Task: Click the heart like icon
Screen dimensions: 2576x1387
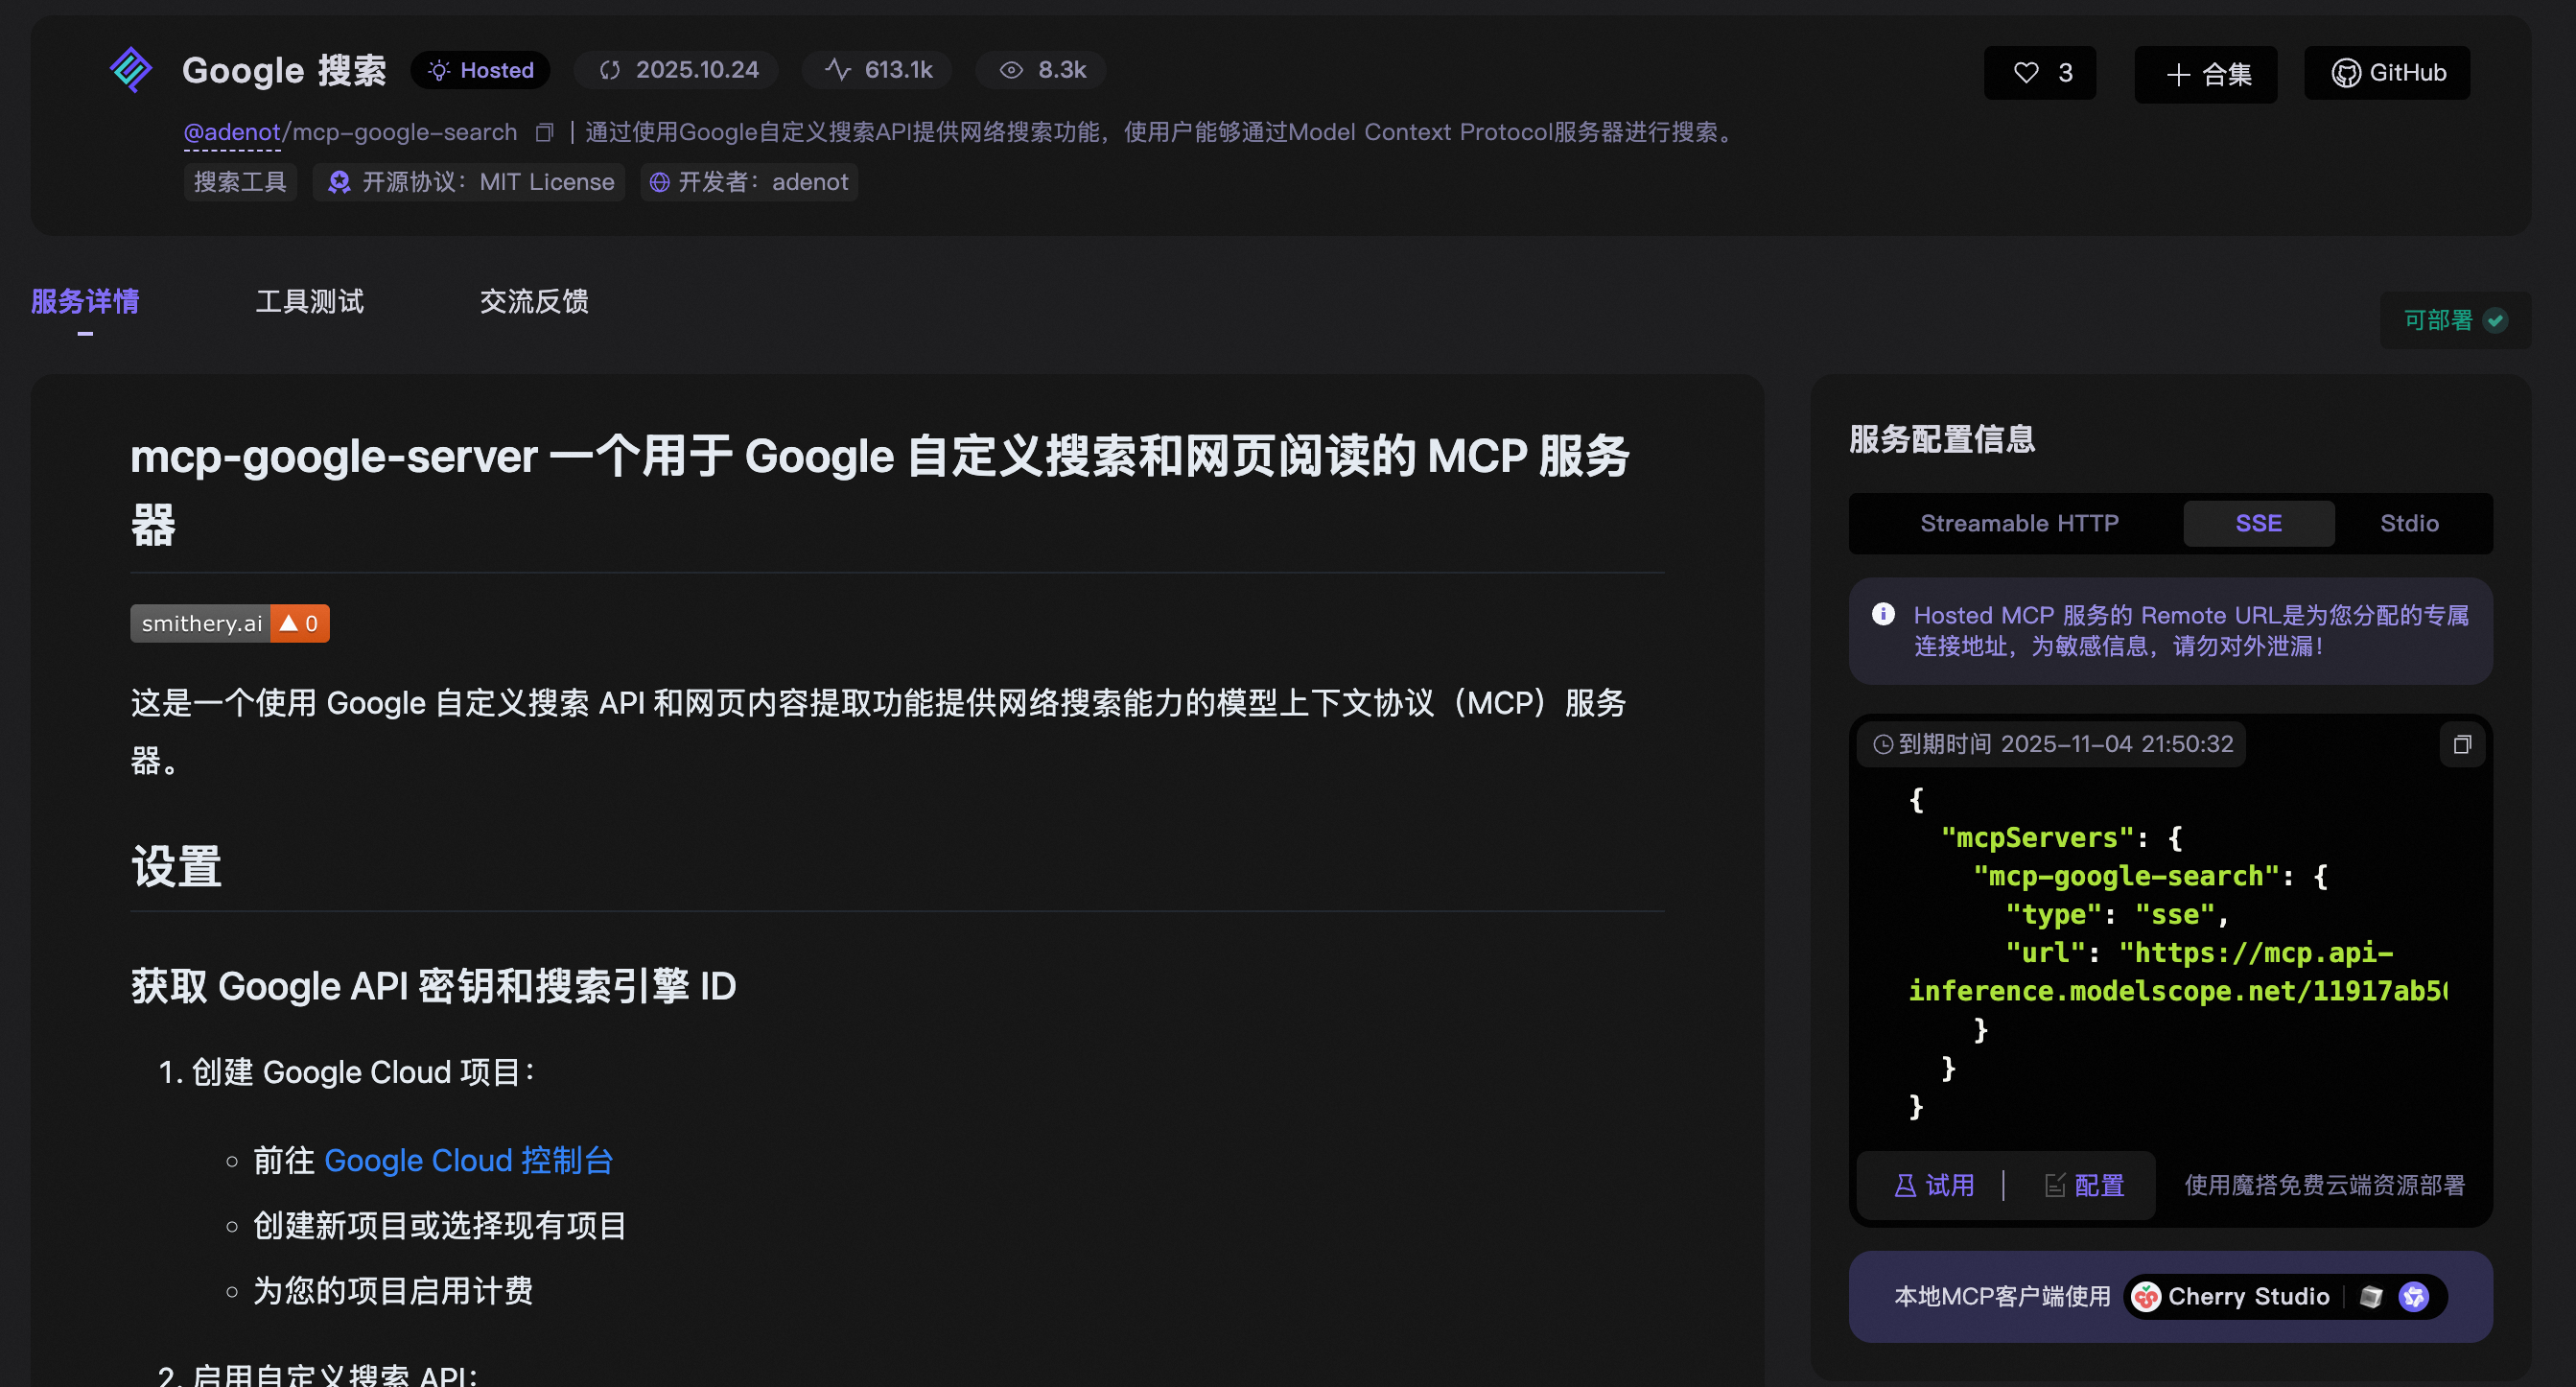Action: (2026, 73)
